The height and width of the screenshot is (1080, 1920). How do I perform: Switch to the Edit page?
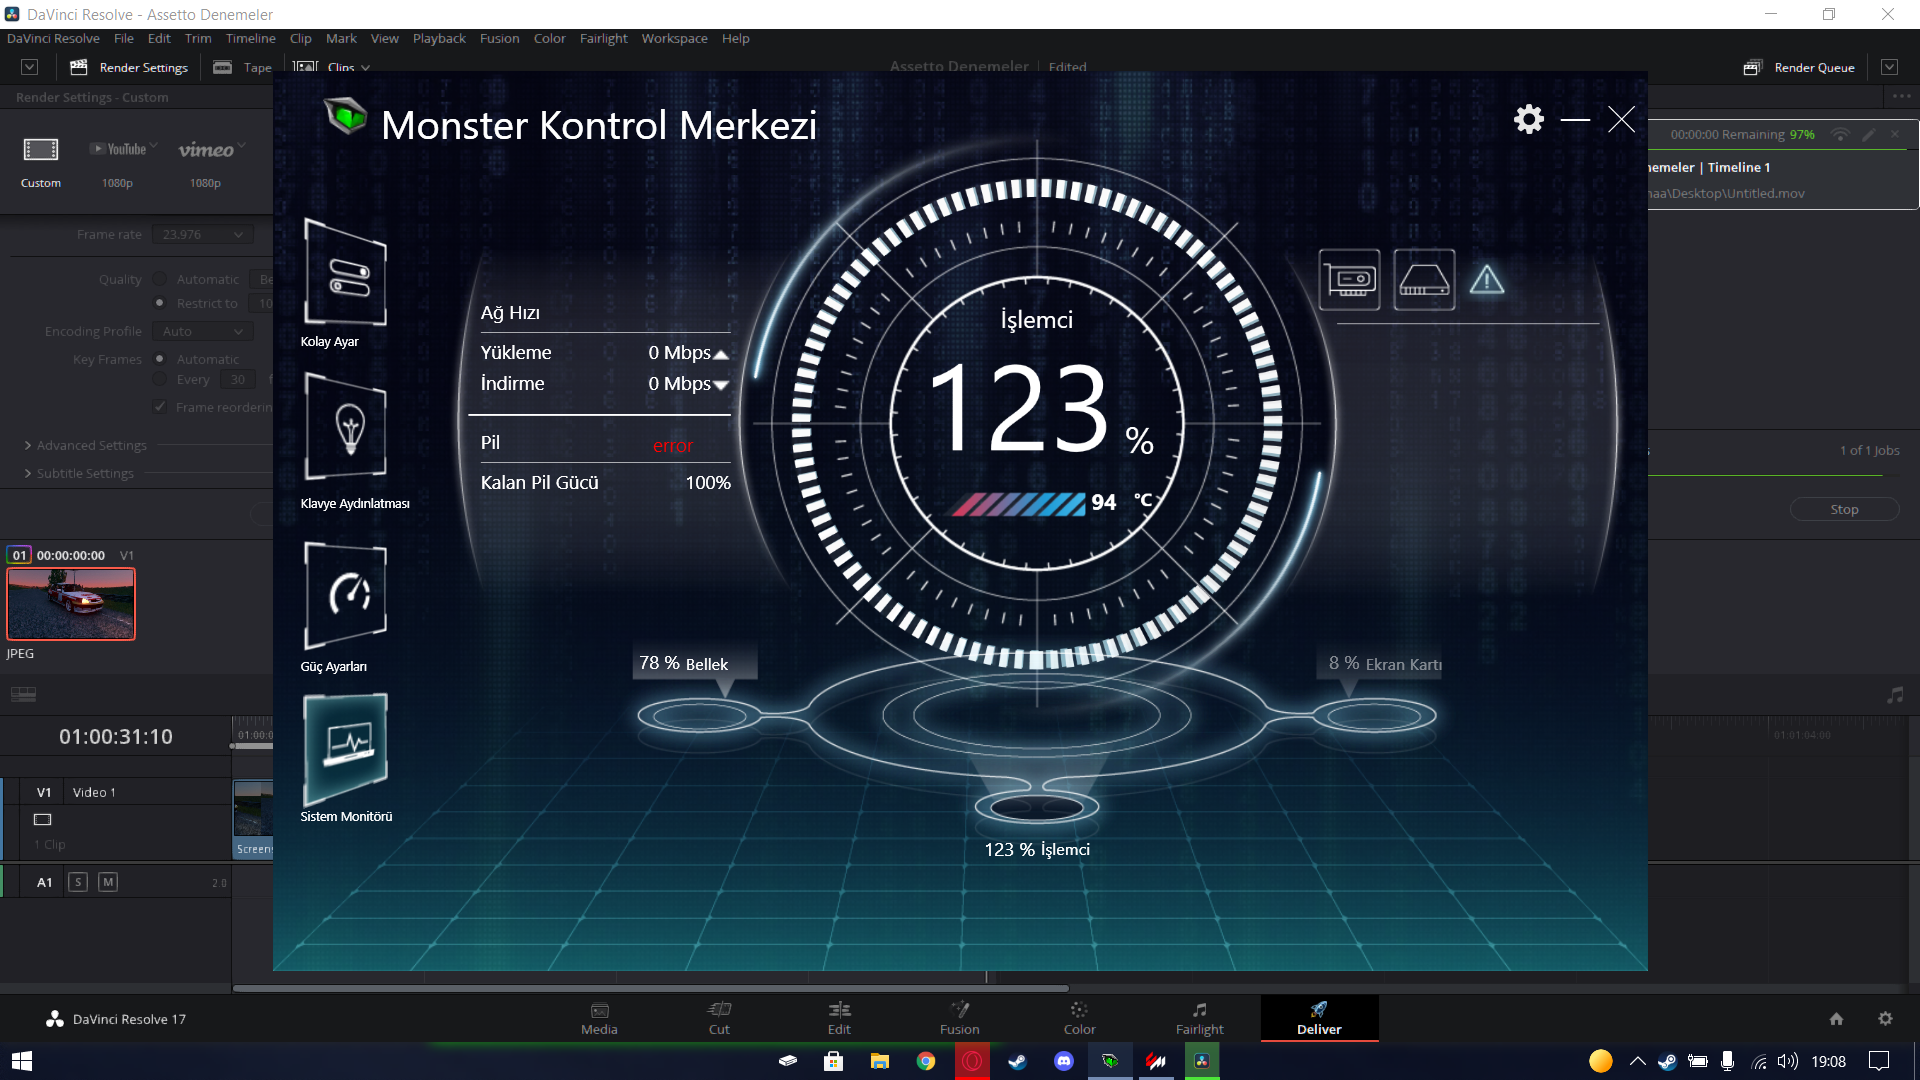pyautogui.click(x=839, y=1018)
